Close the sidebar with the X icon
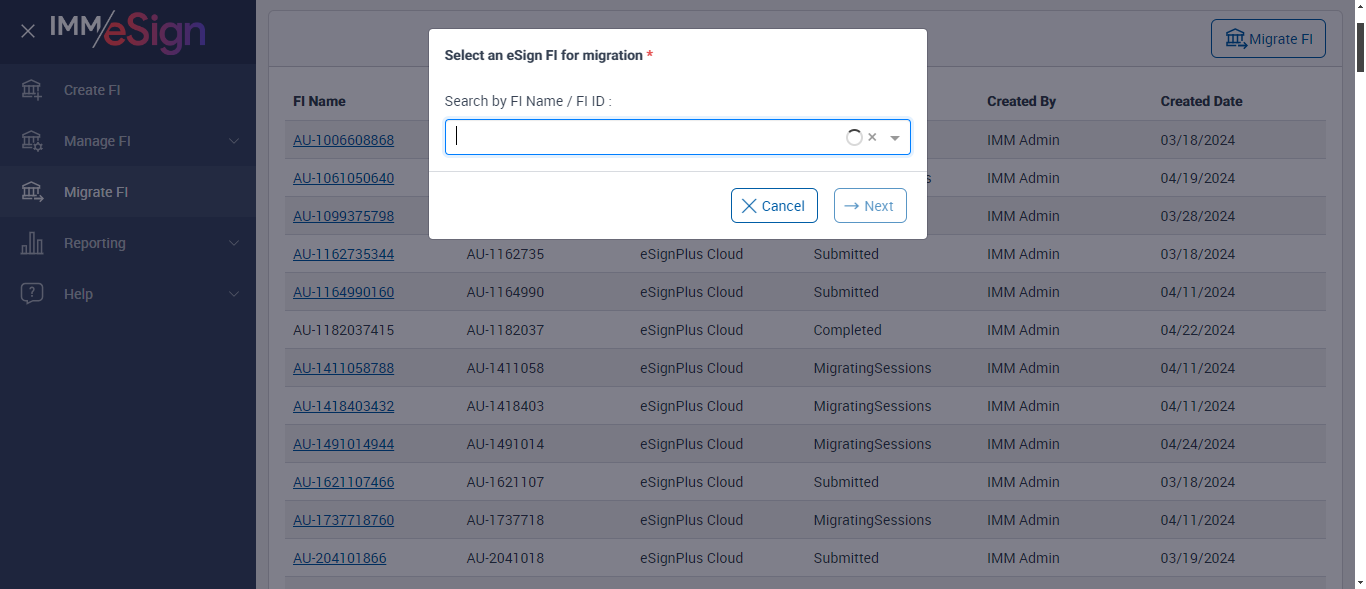The height and width of the screenshot is (589, 1366). click(28, 31)
